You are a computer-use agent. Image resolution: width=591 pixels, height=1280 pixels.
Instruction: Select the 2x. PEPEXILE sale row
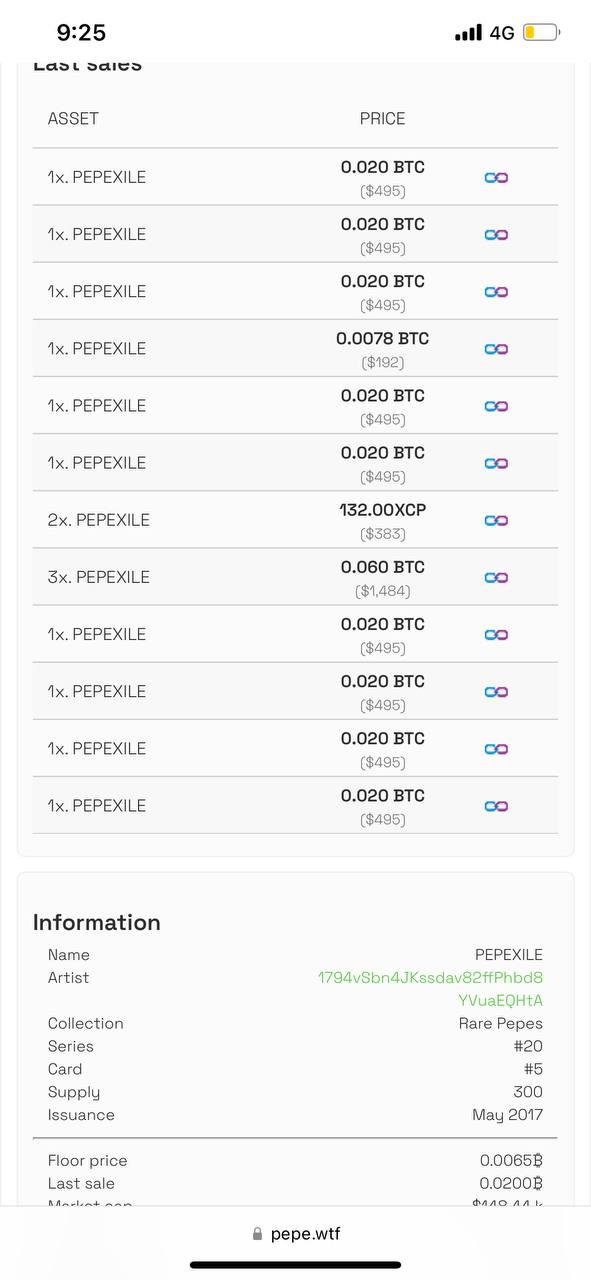(x=295, y=520)
